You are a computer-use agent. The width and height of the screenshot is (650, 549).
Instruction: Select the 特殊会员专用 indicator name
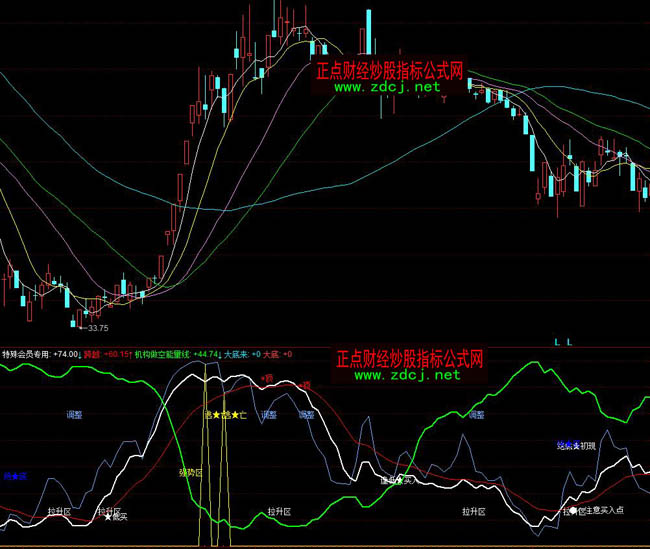click(x=26, y=353)
